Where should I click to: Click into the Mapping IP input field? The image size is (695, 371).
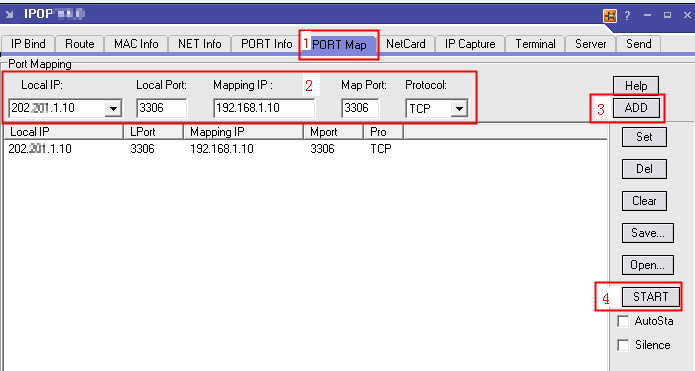coord(264,108)
